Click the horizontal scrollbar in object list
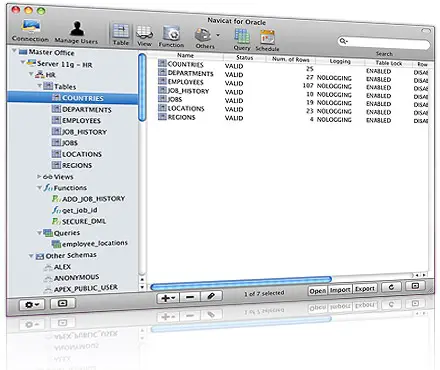Viewport: 440px width, 370px height. click(241, 283)
